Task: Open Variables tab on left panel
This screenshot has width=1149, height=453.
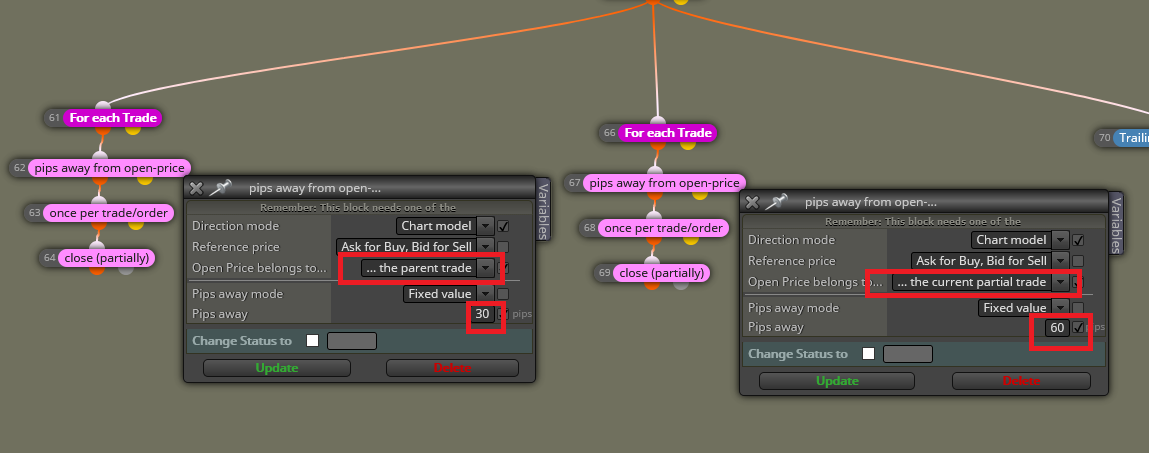Action: [543, 209]
